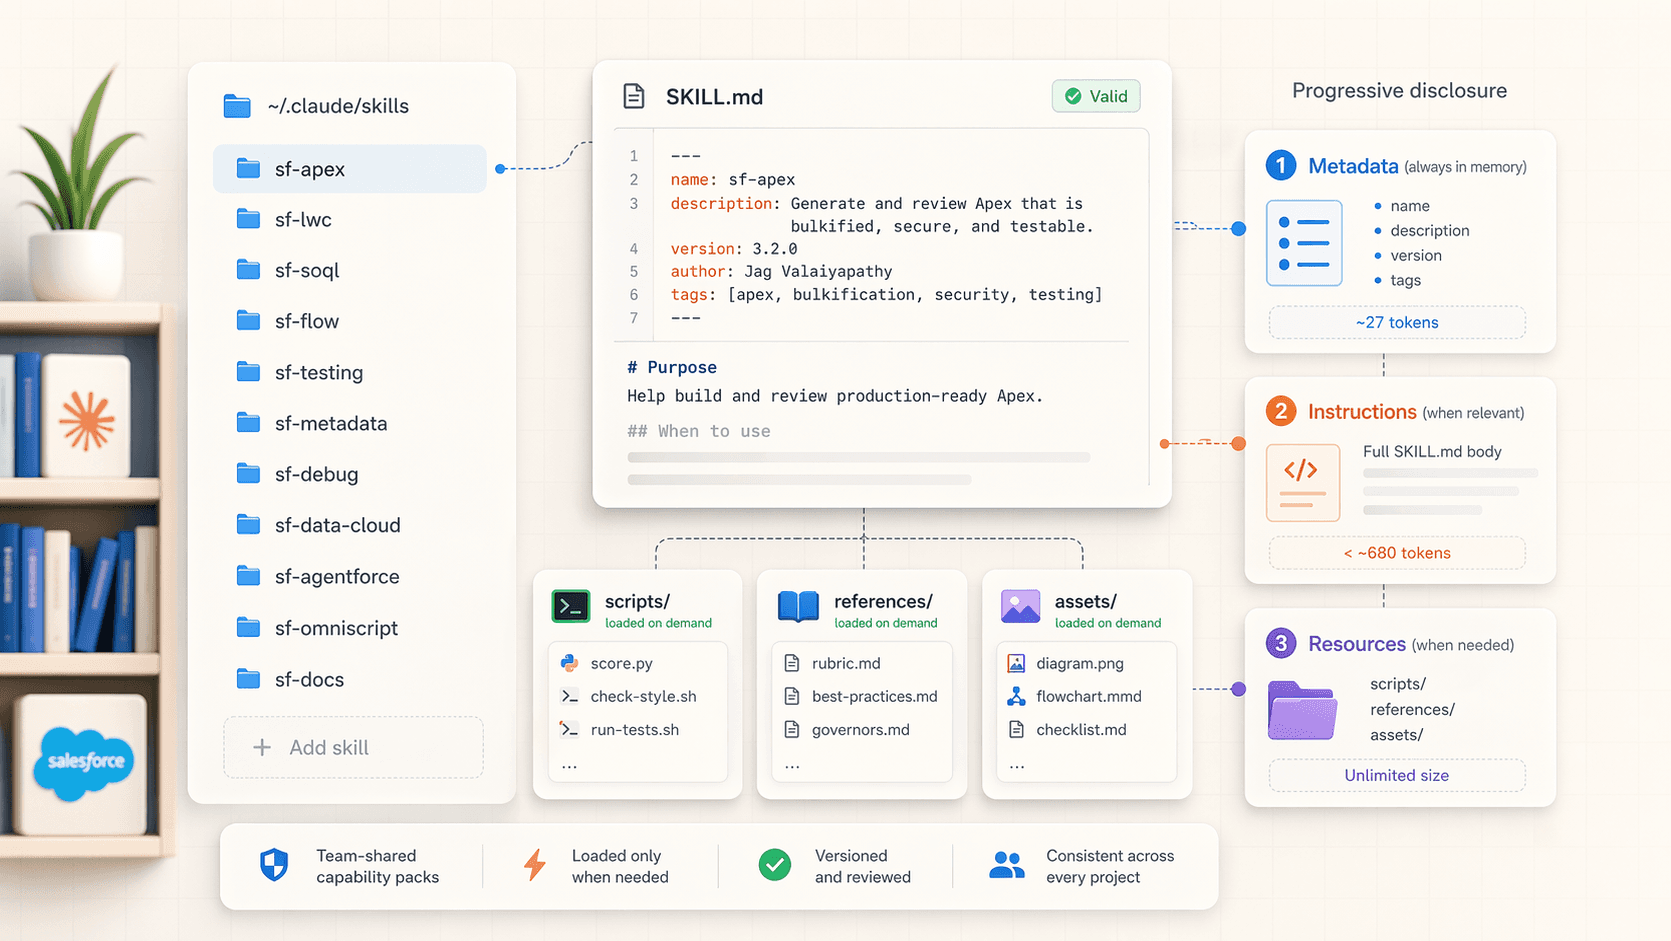Click the Metadata list icon
Image resolution: width=1671 pixels, height=941 pixels.
pyautogui.click(x=1304, y=243)
